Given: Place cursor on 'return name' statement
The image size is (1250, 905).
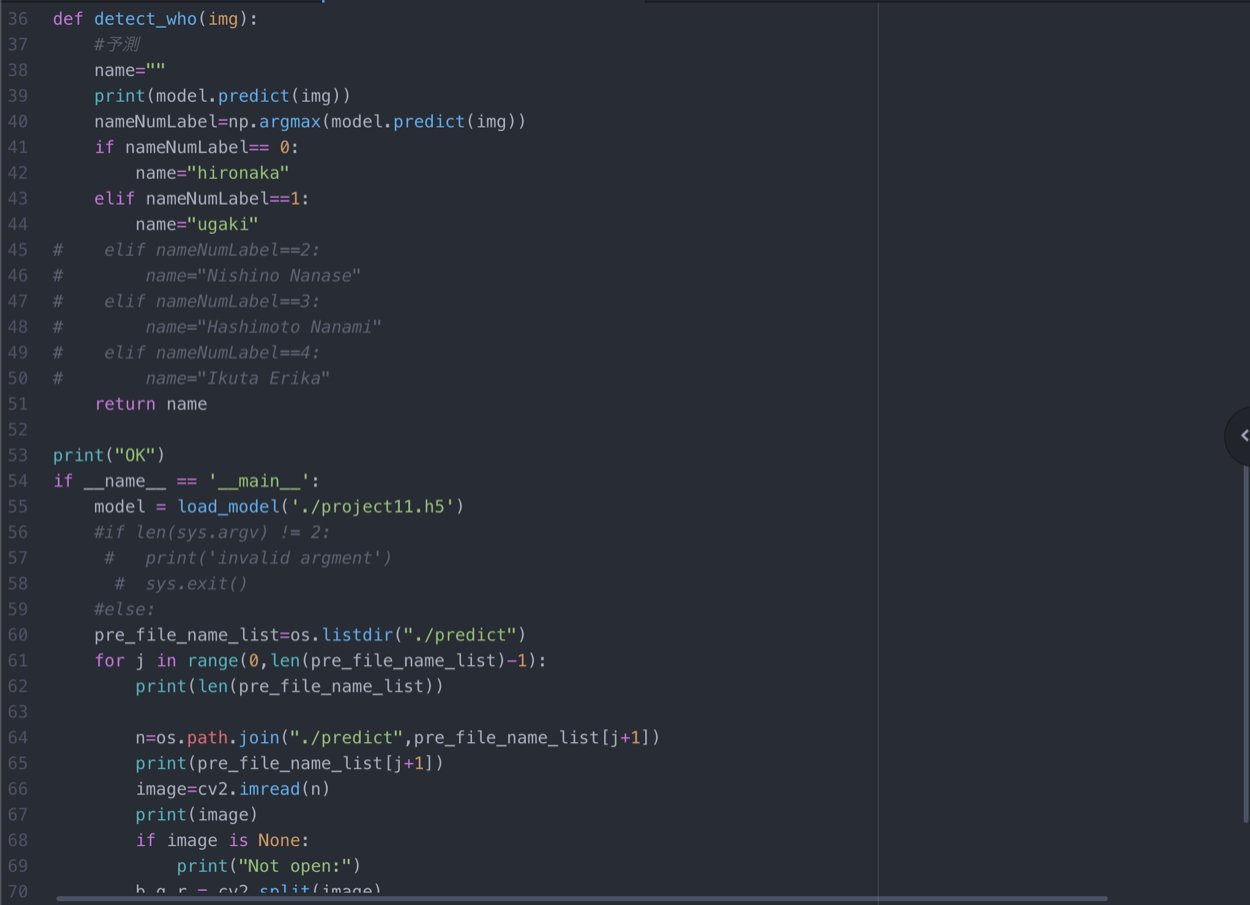Looking at the screenshot, I should [x=150, y=404].
